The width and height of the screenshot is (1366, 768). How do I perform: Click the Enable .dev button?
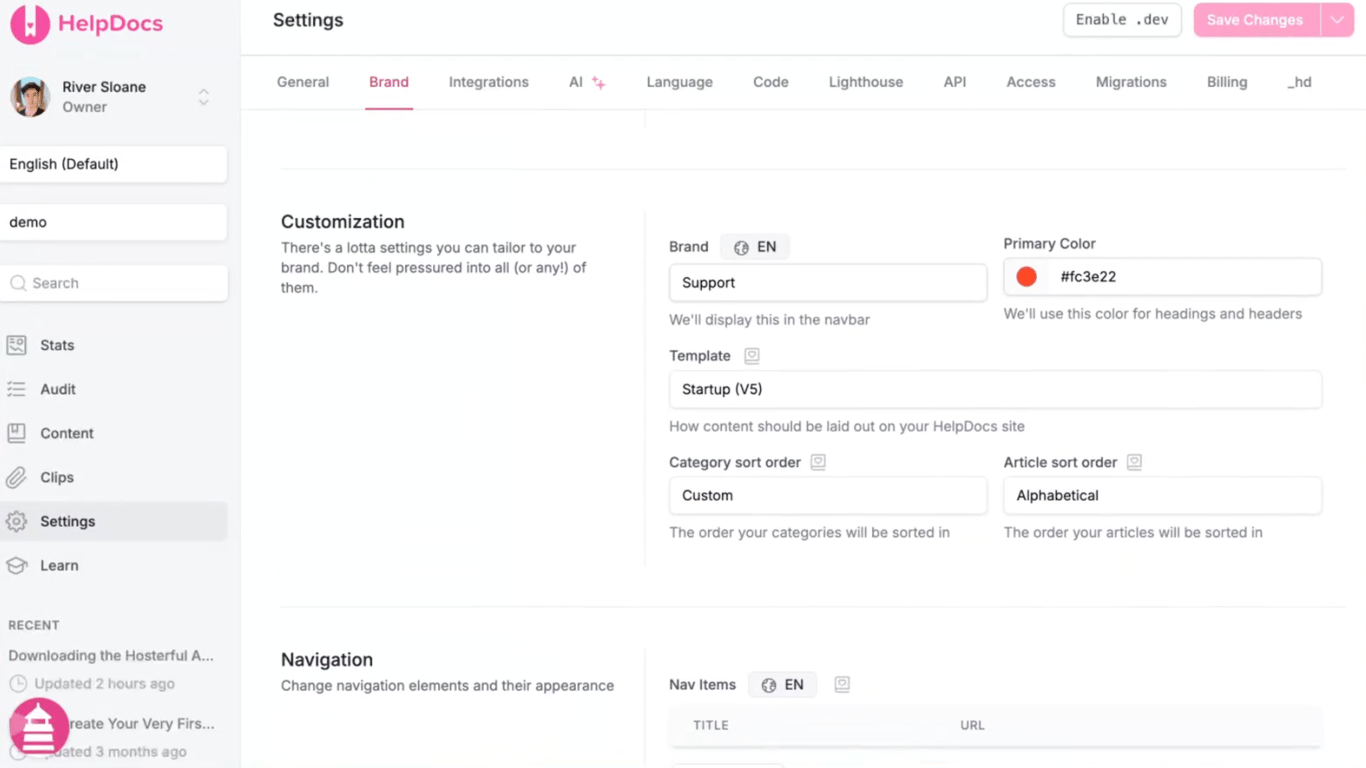pyautogui.click(x=1122, y=19)
